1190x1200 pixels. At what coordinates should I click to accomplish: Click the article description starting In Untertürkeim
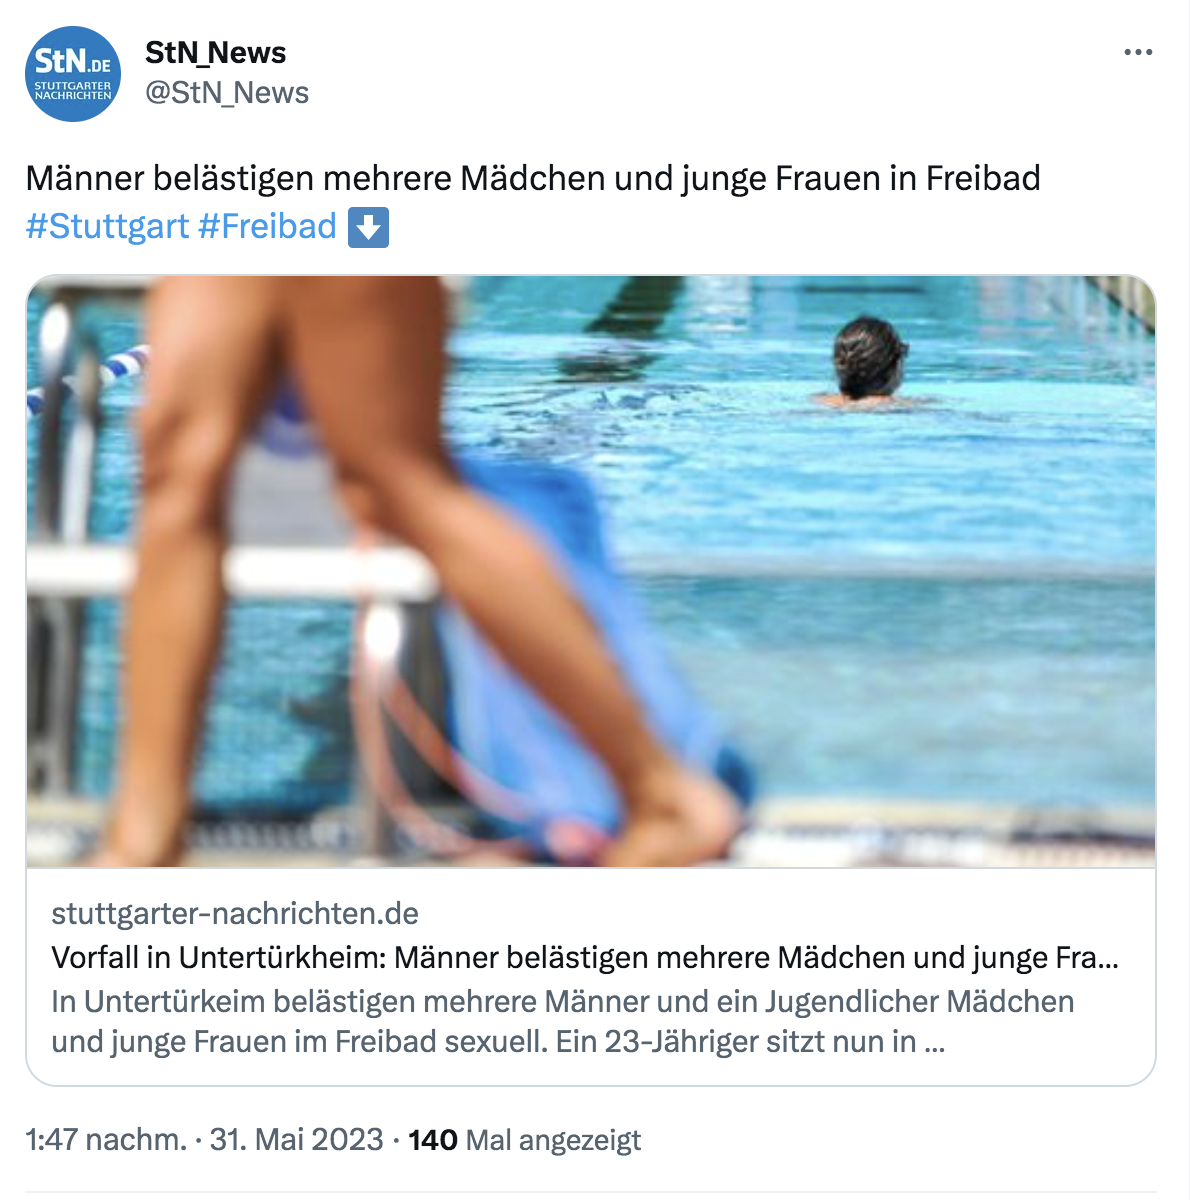(563, 1021)
